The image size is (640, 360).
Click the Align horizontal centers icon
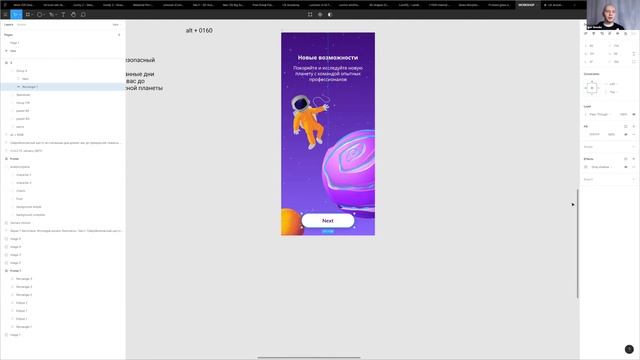click(594, 33)
